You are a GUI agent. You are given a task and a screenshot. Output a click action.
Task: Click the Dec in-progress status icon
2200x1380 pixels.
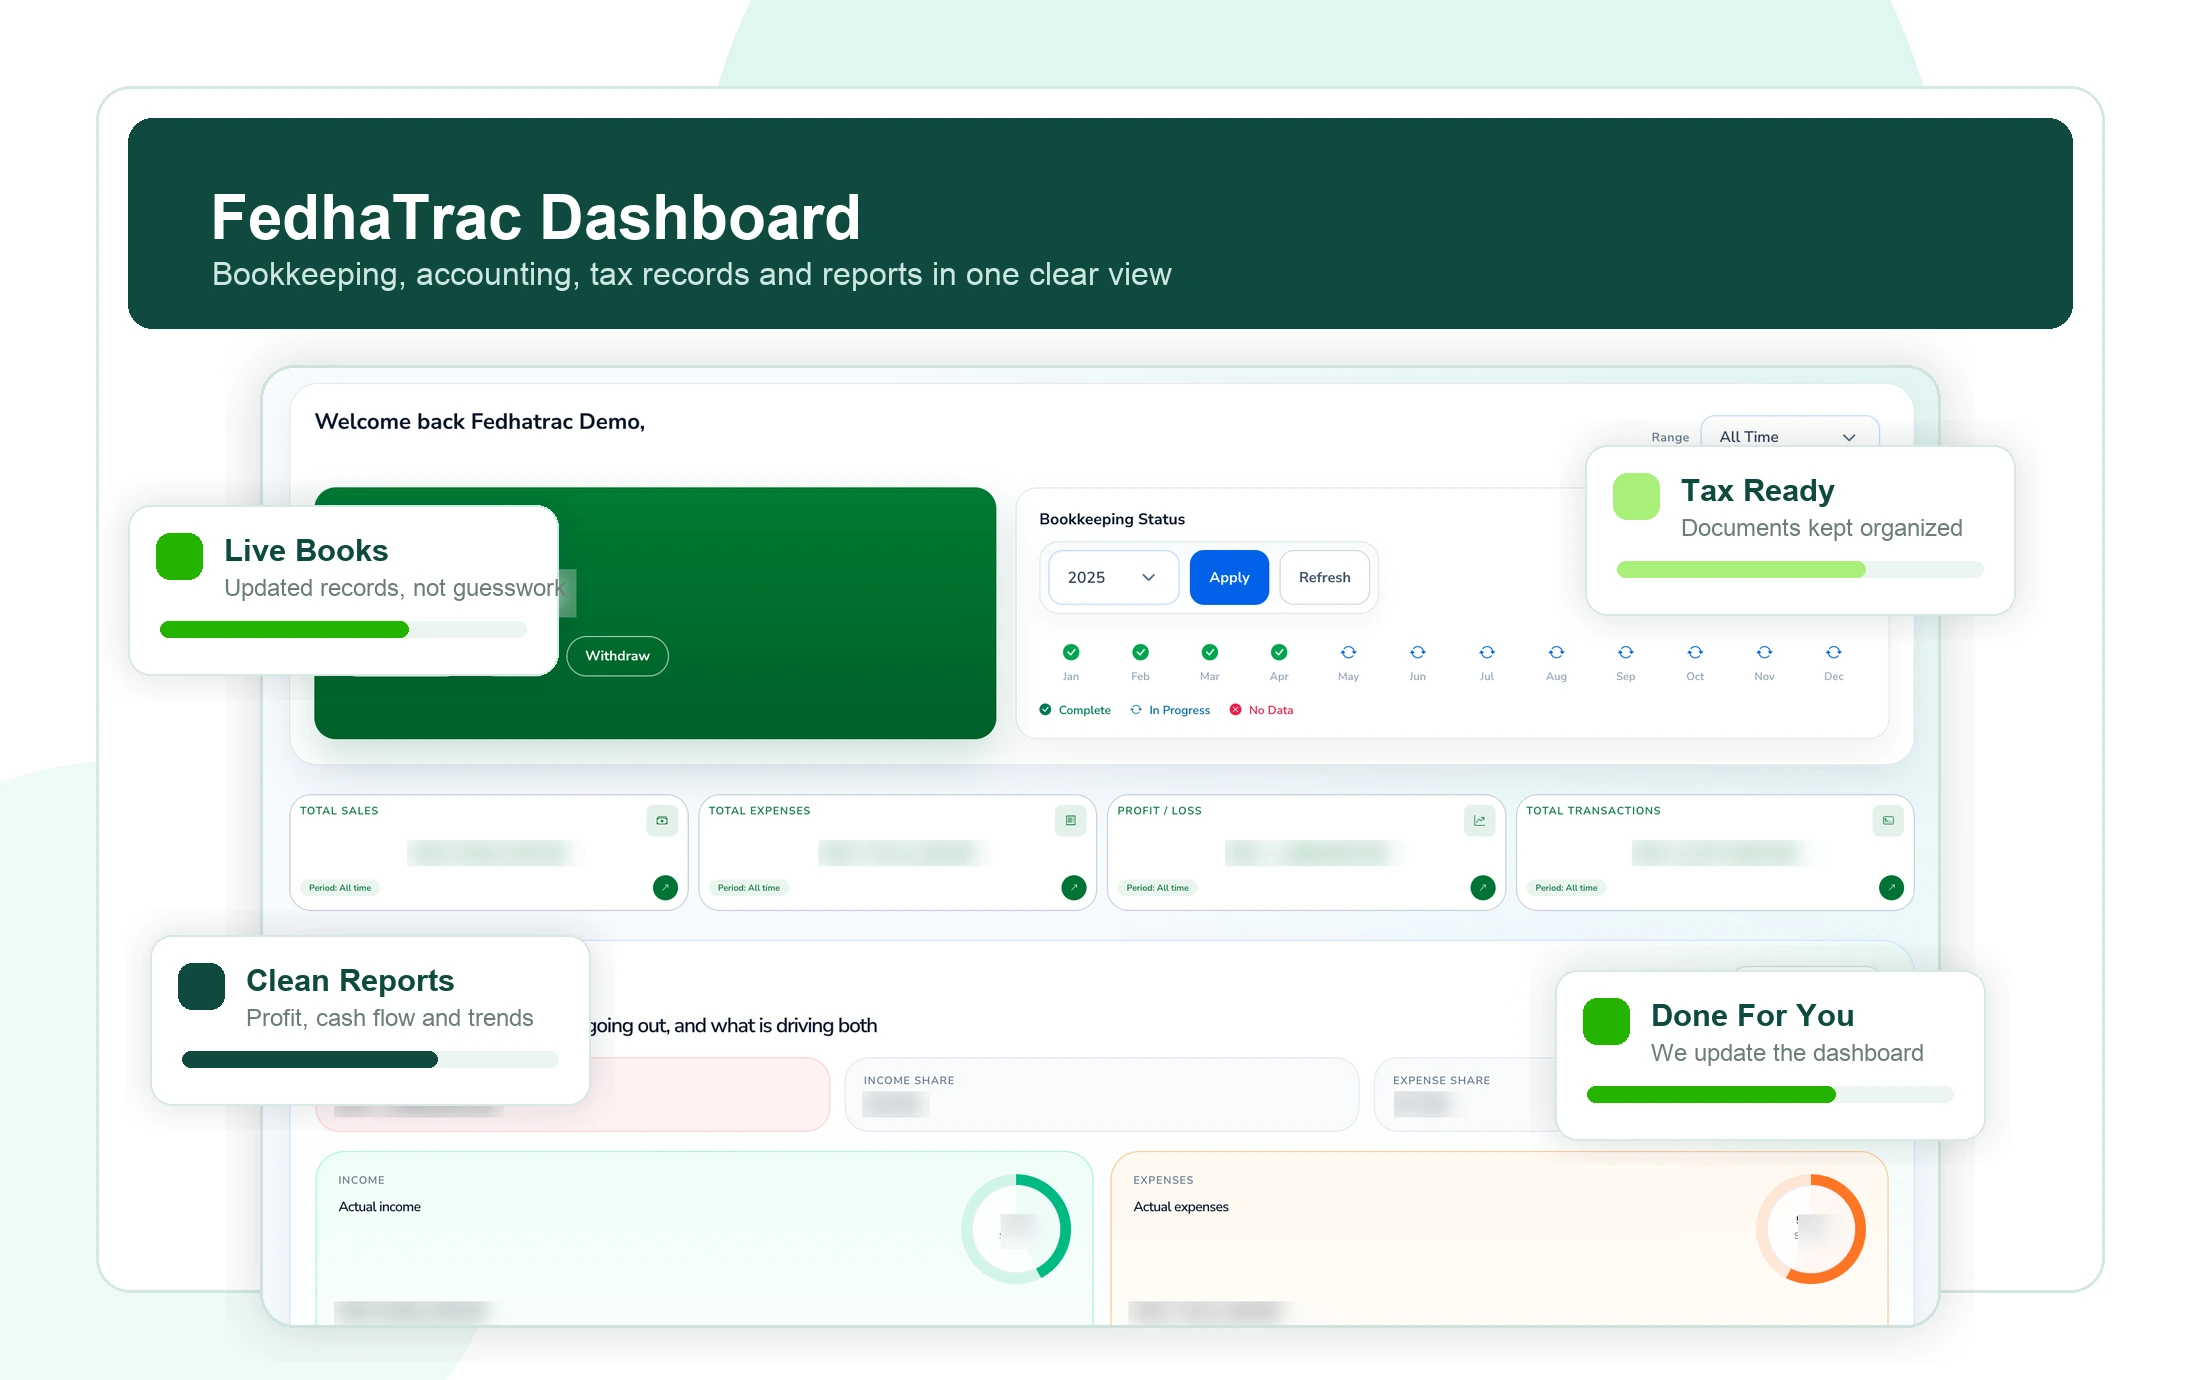[1834, 652]
